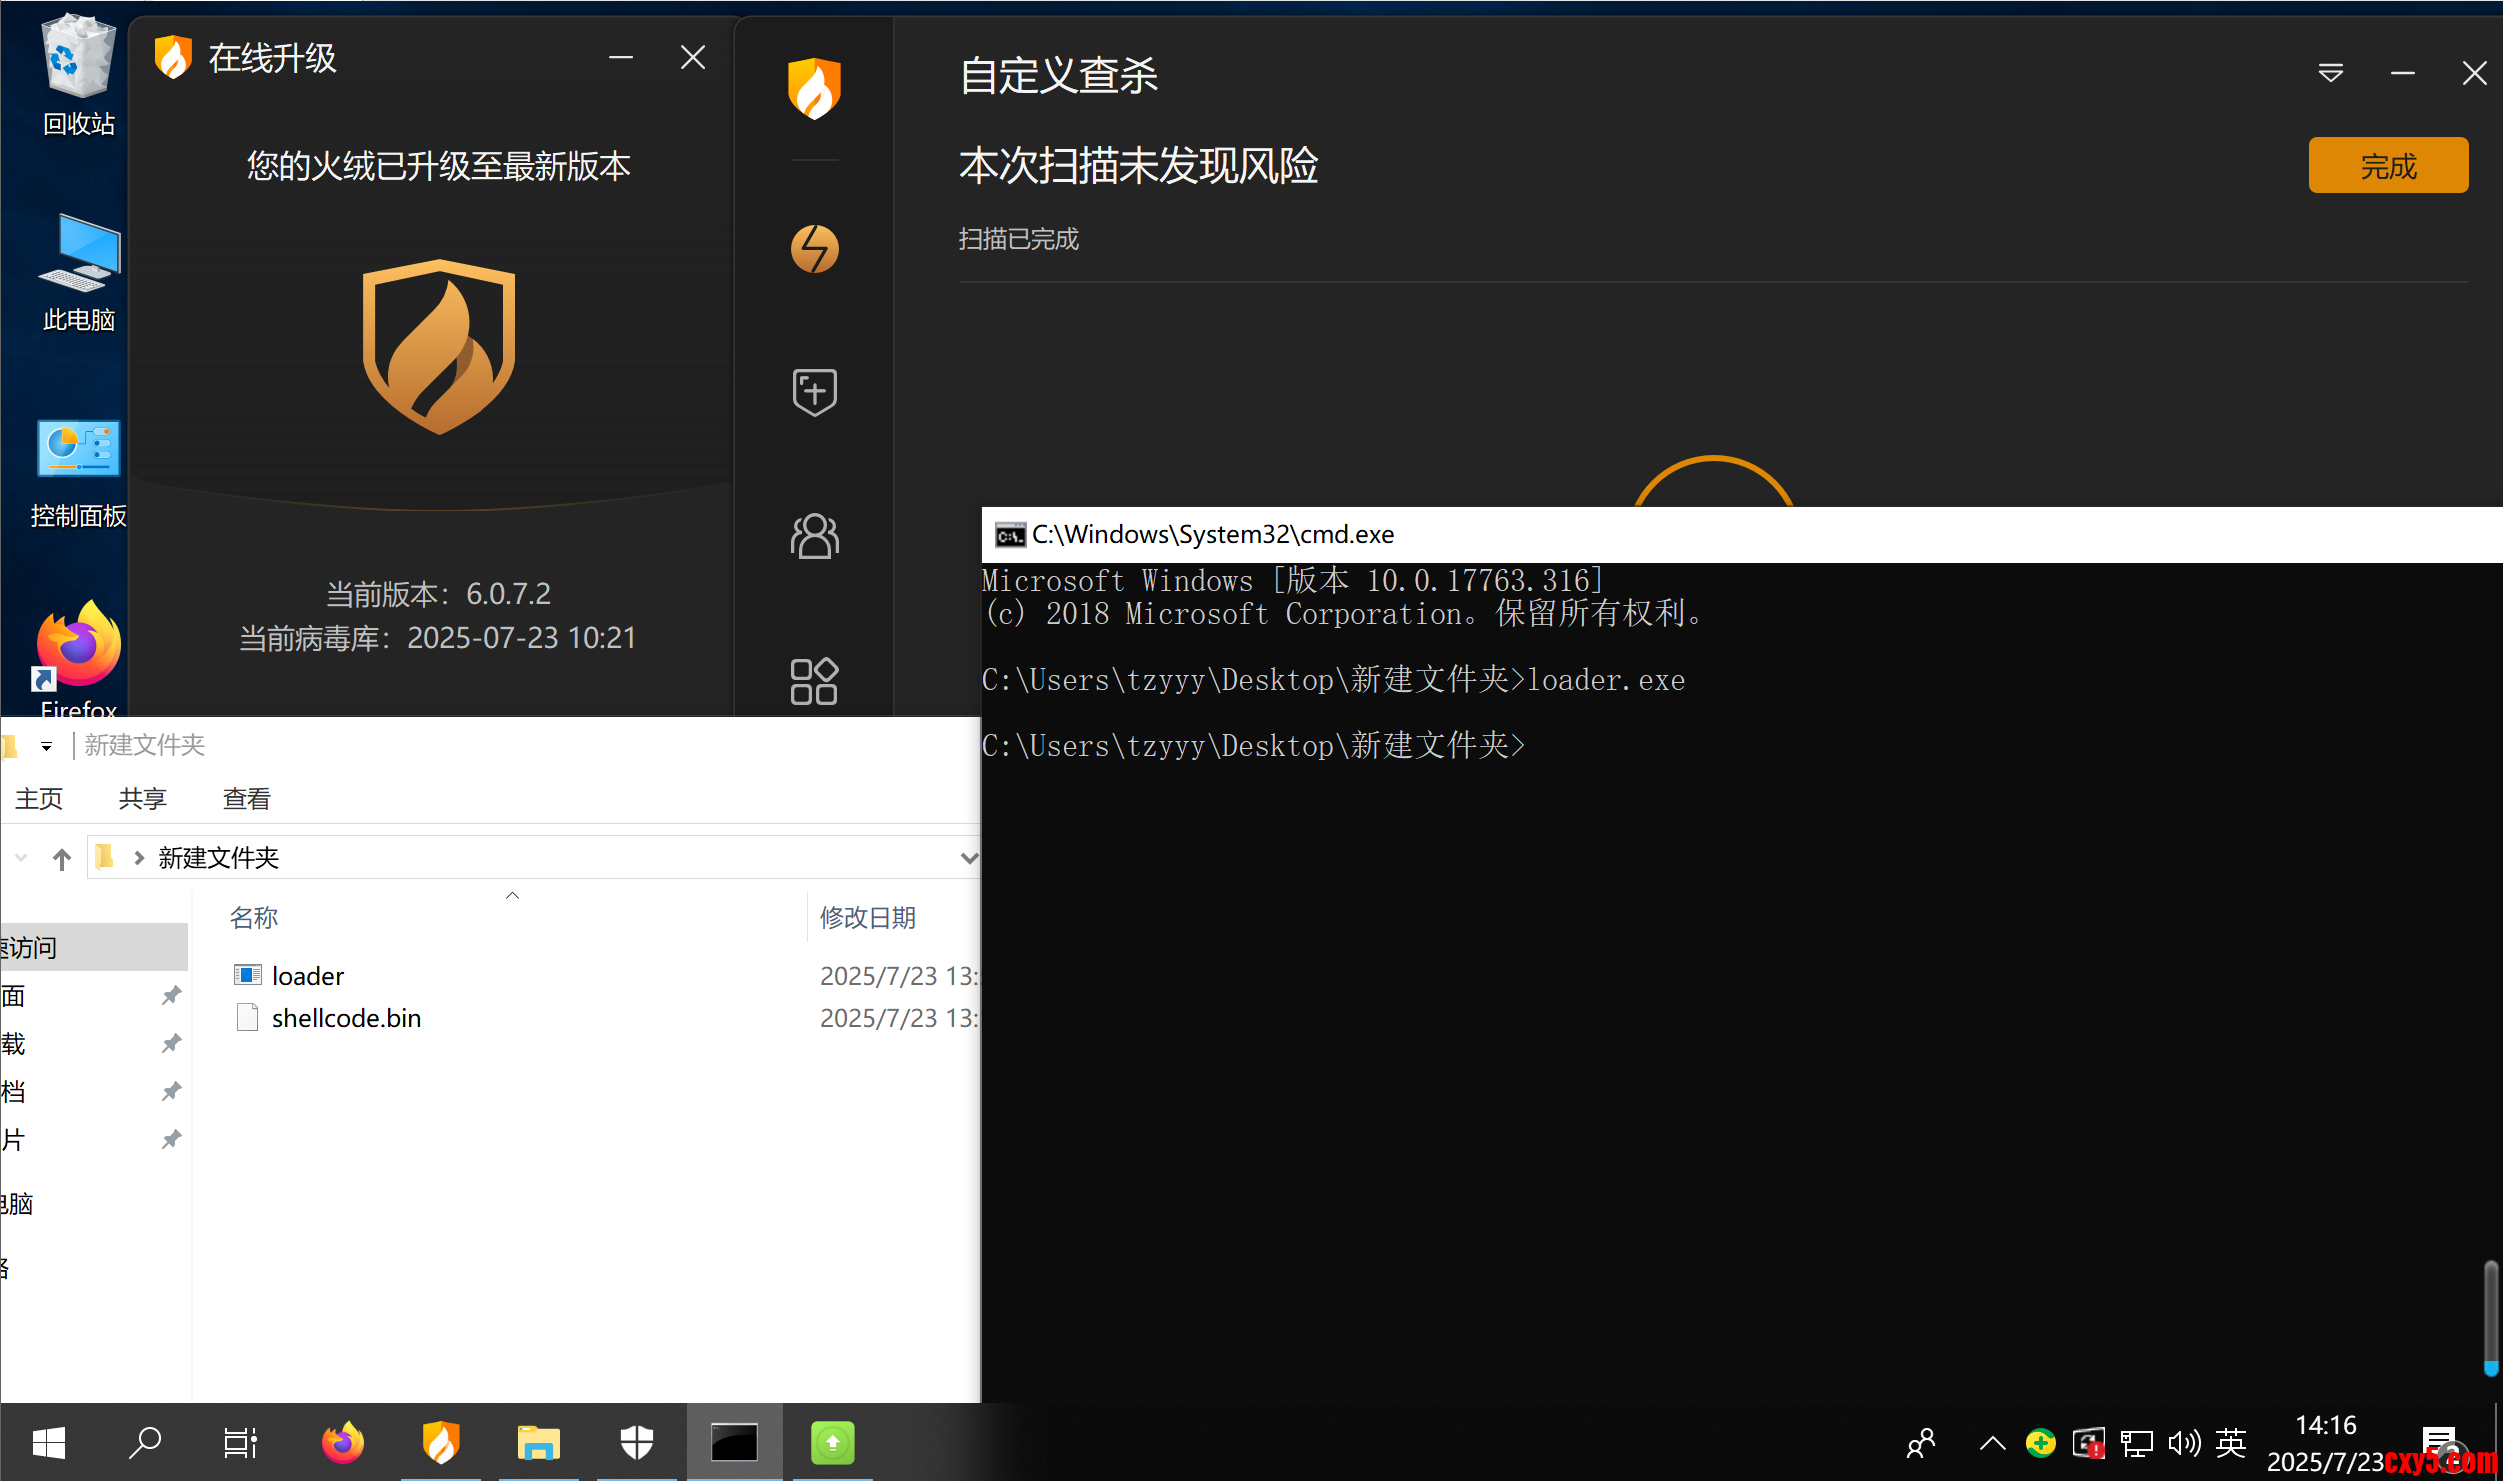Open the 共享 ribbon tab
2503x1481 pixels.
pos(142,799)
